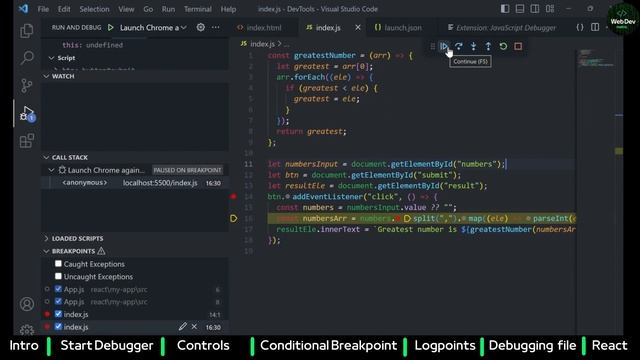The height and width of the screenshot is (360, 640).
Task: Open the View menu
Action: coord(126,9)
